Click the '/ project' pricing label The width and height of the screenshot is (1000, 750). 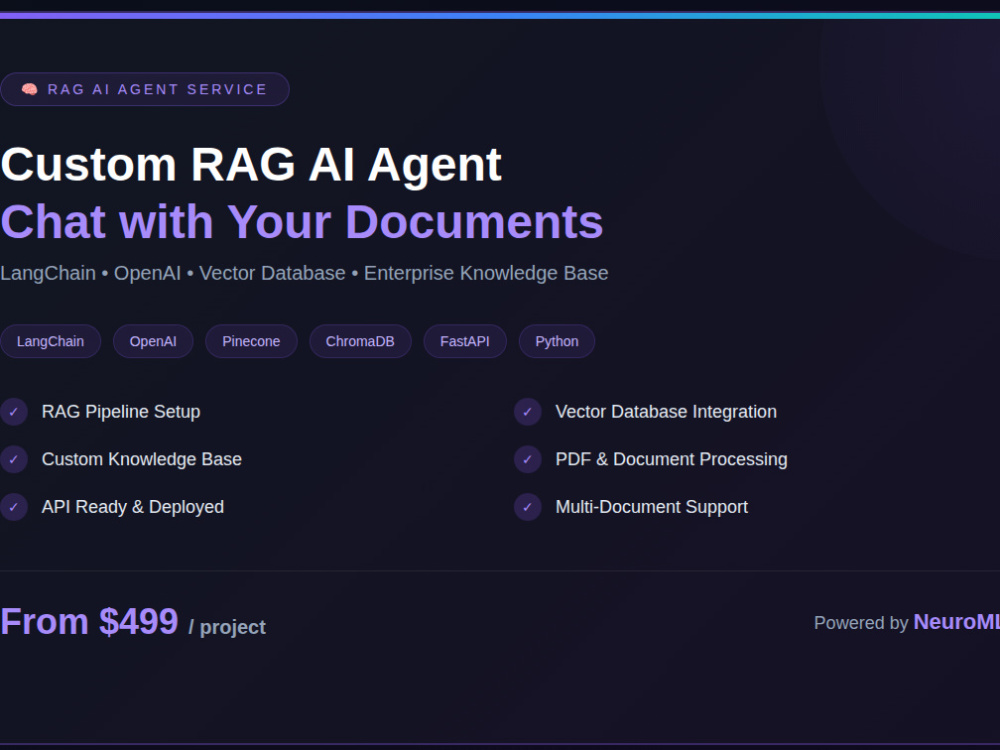[227, 627]
